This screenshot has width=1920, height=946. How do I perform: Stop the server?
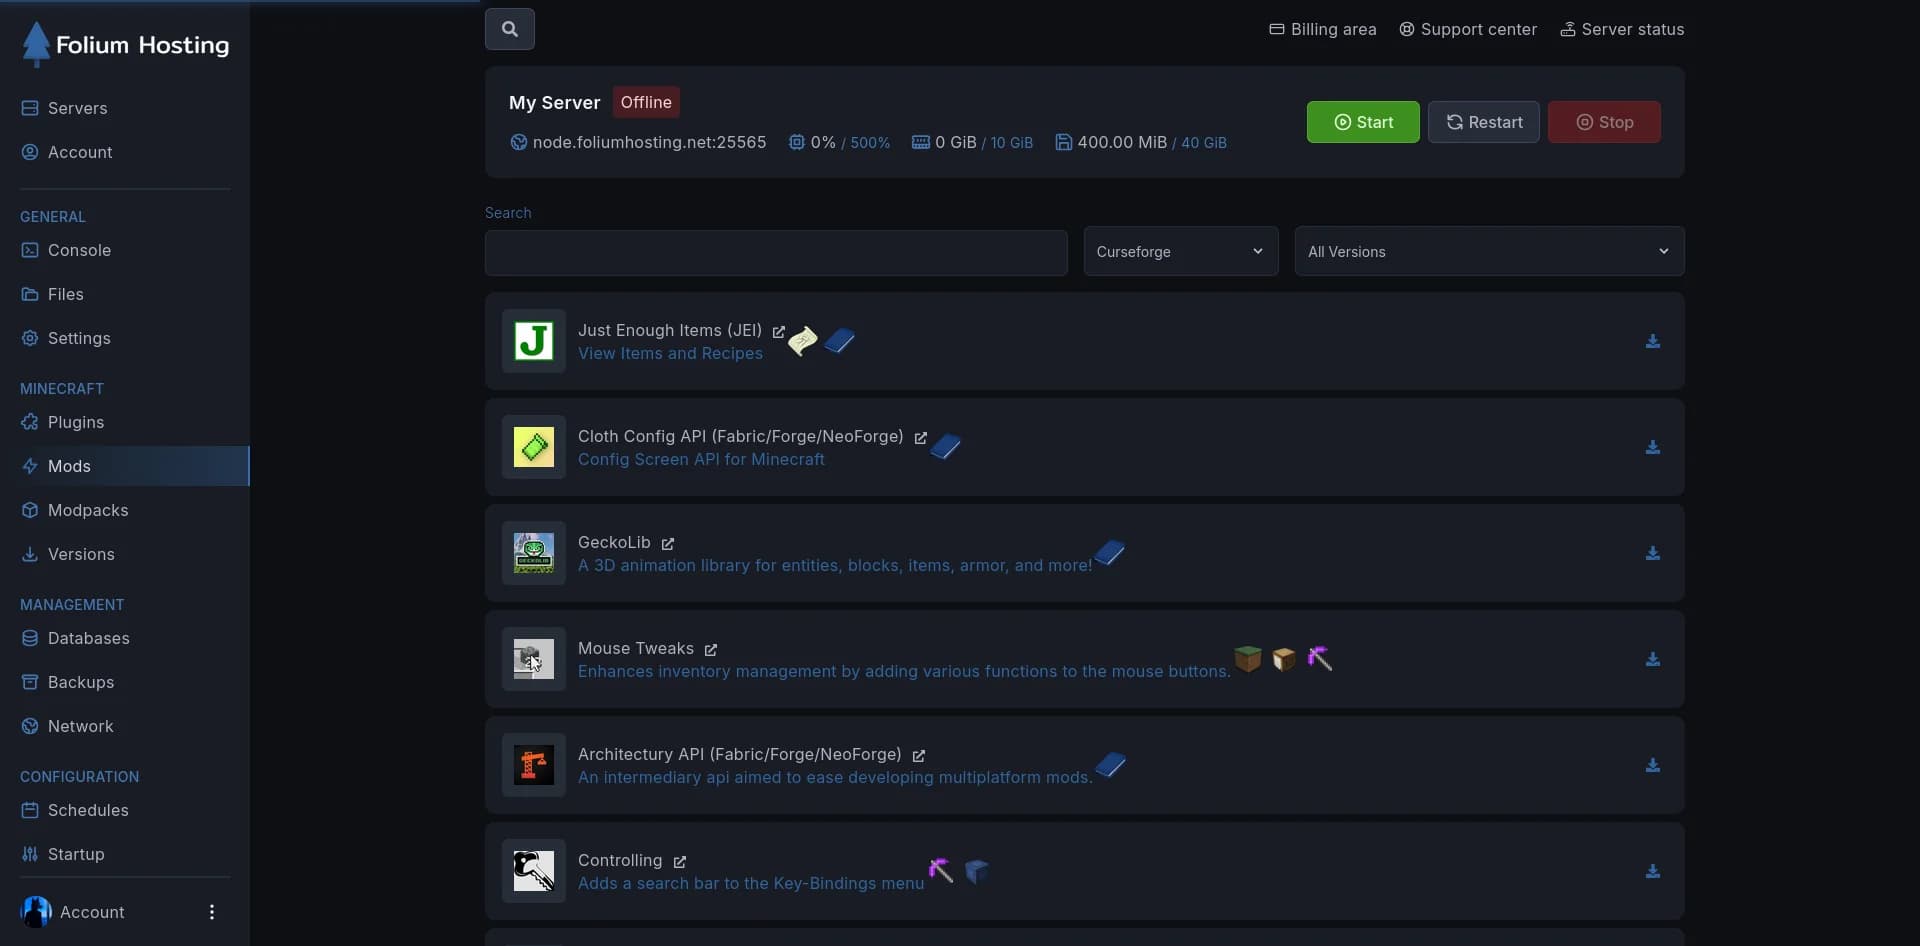tap(1604, 122)
